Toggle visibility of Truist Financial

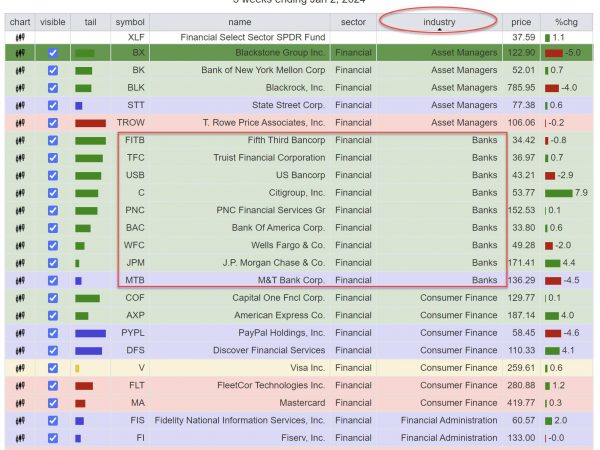[53, 158]
